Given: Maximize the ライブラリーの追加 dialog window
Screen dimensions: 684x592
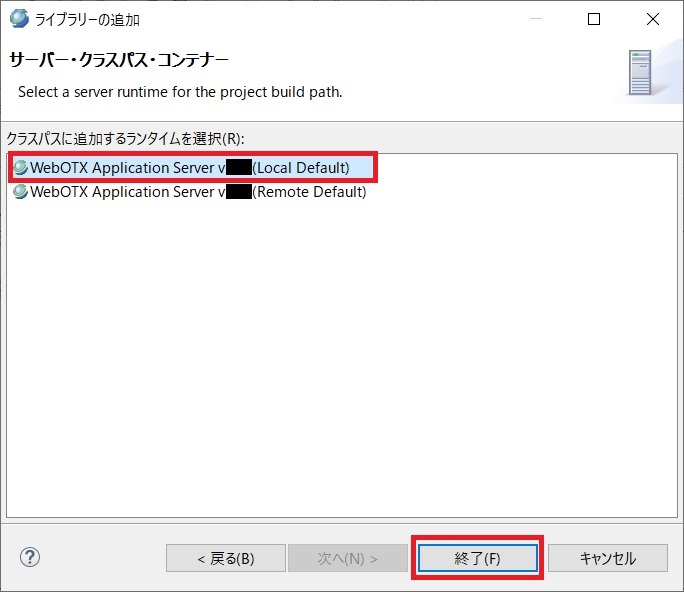Looking at the screenshot, I should (594, 19).
